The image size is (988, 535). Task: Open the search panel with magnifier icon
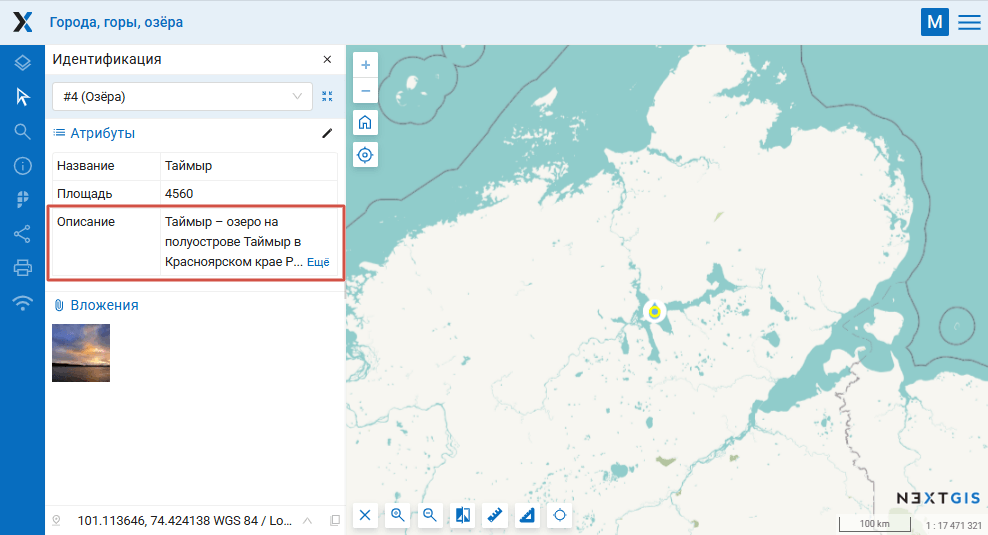pyautogui.click(x=22, y=131)
